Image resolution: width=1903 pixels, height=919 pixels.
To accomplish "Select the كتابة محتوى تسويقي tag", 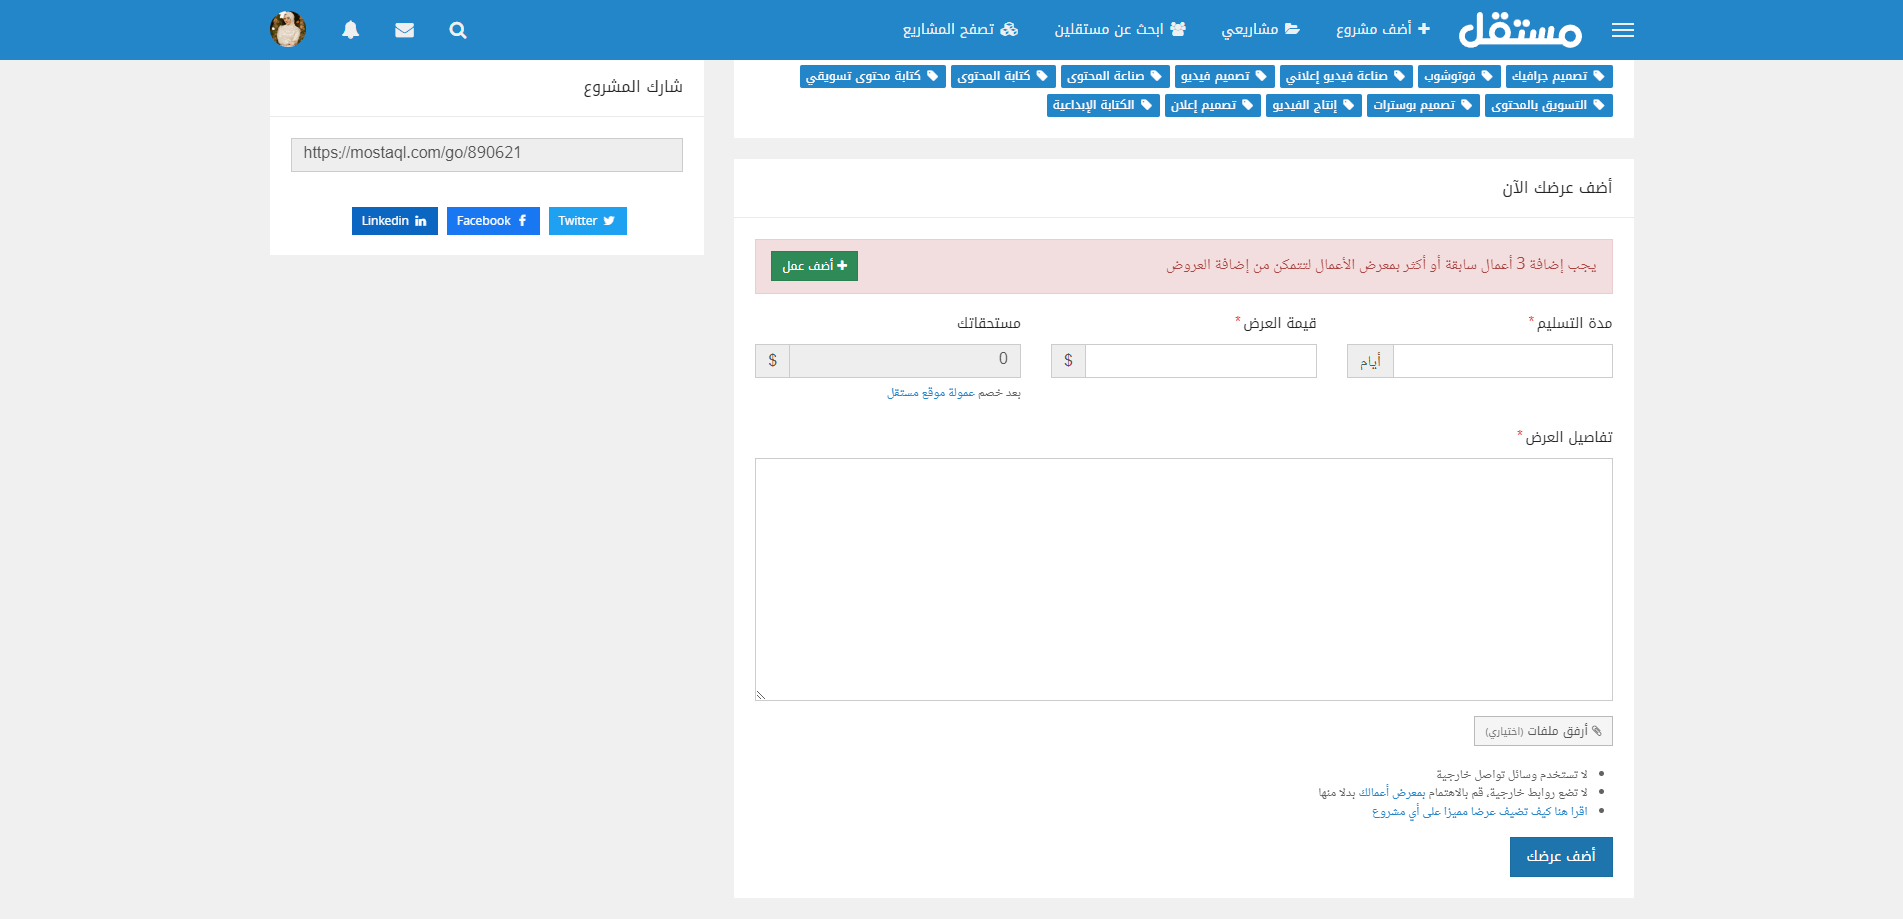I will click(873, 76).
